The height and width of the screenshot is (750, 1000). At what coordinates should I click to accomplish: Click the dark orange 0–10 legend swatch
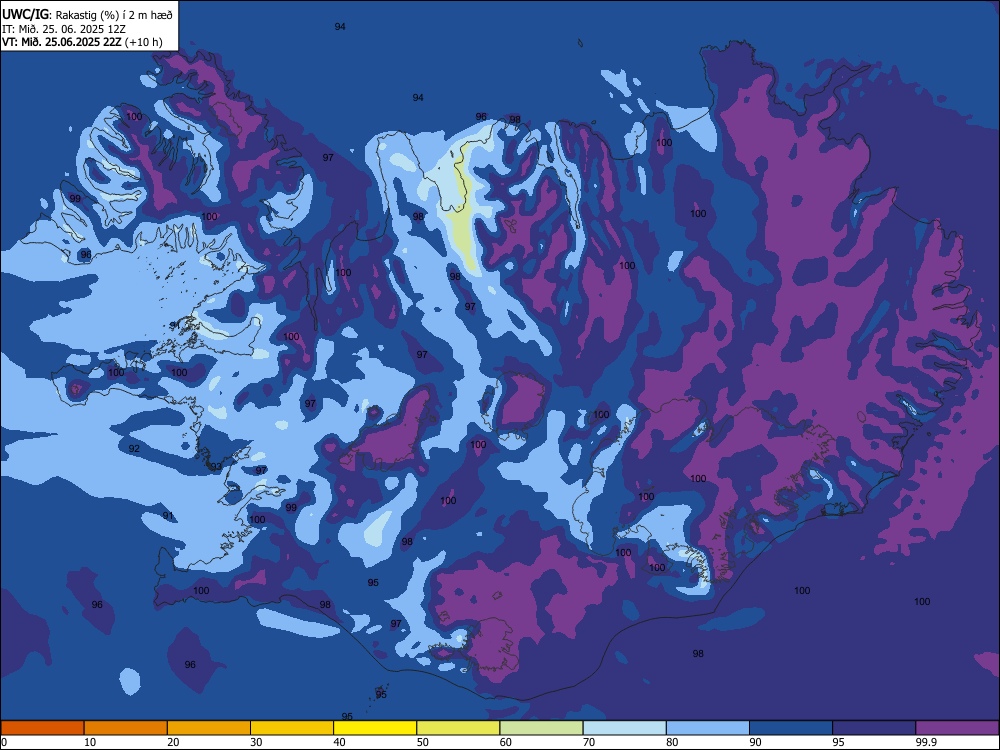click(x=42, y=728)
